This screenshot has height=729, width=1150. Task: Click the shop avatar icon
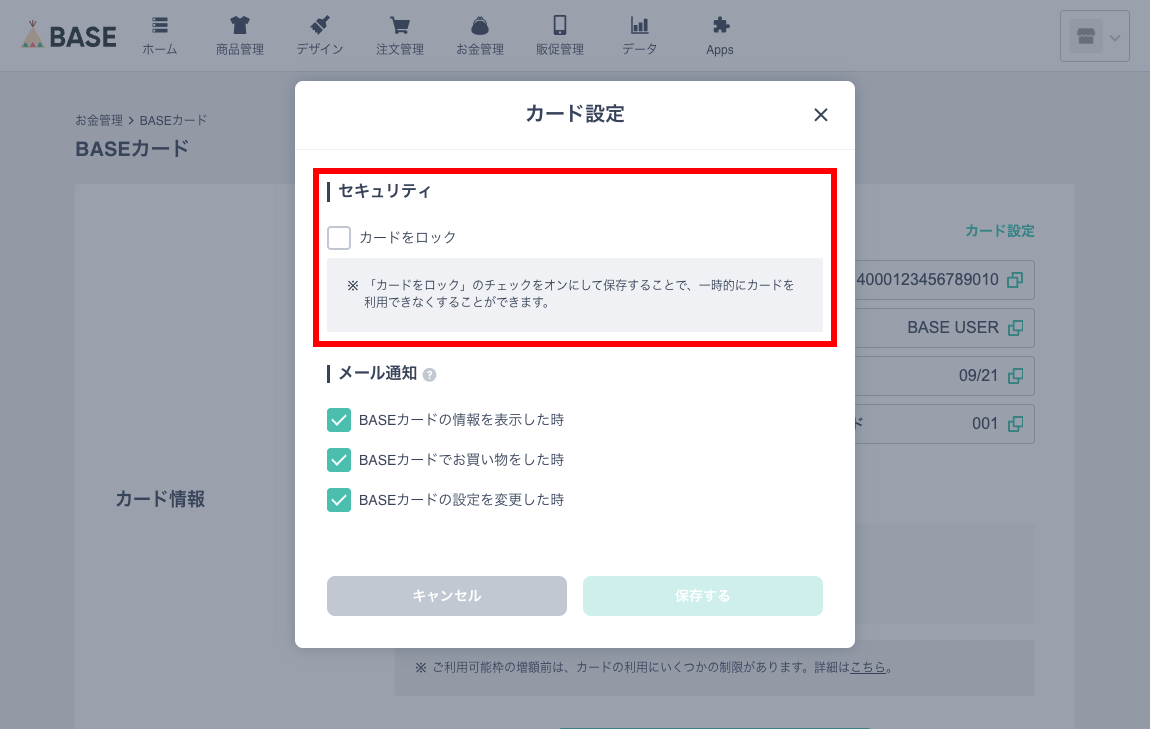coord(1086,37)
